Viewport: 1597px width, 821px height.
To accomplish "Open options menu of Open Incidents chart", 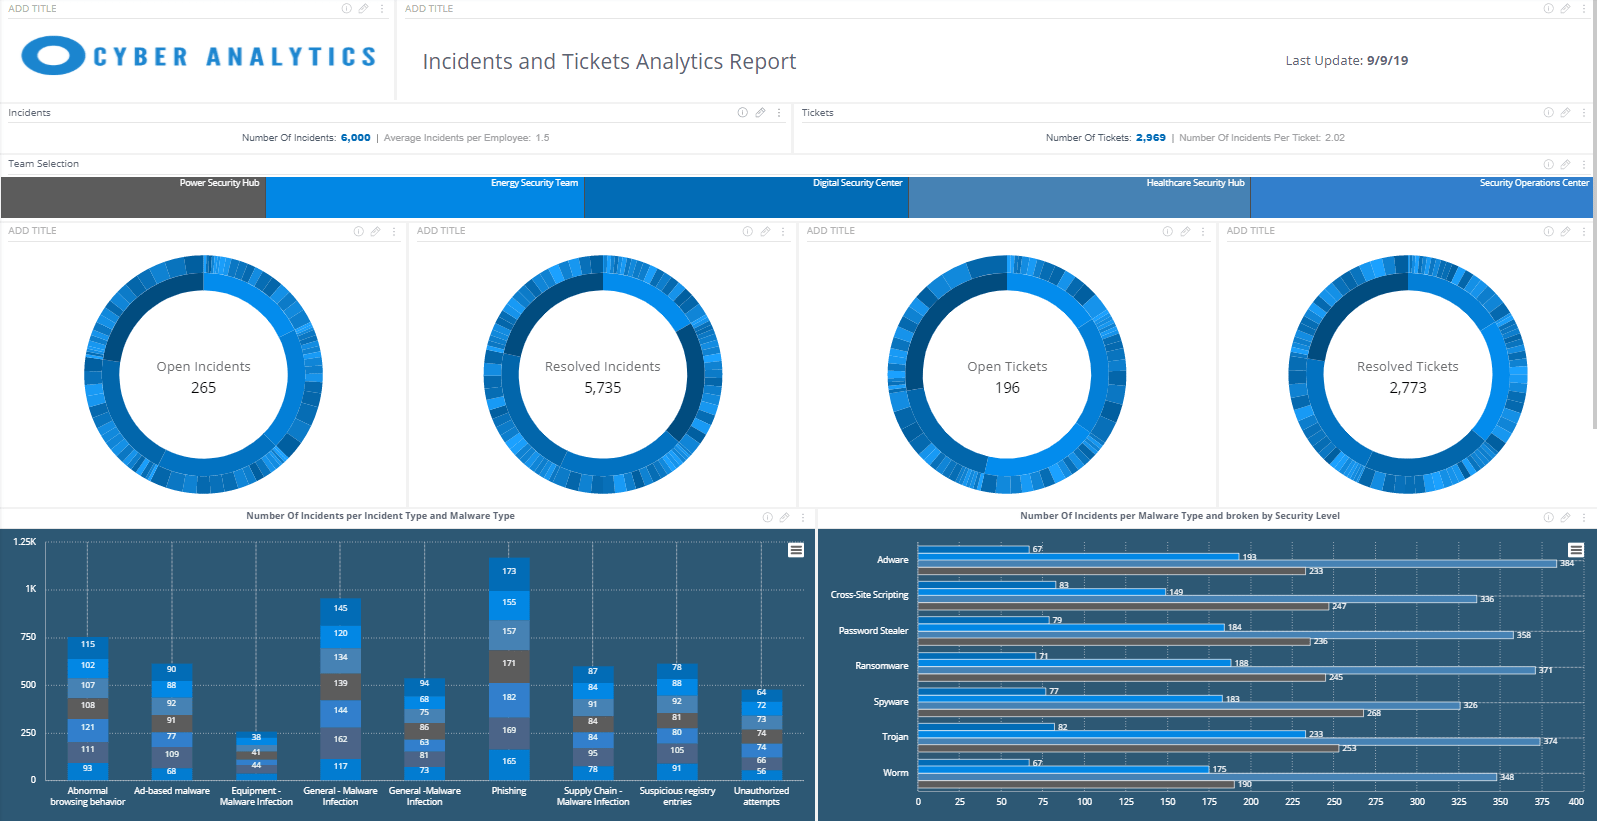I will [394, 231].
